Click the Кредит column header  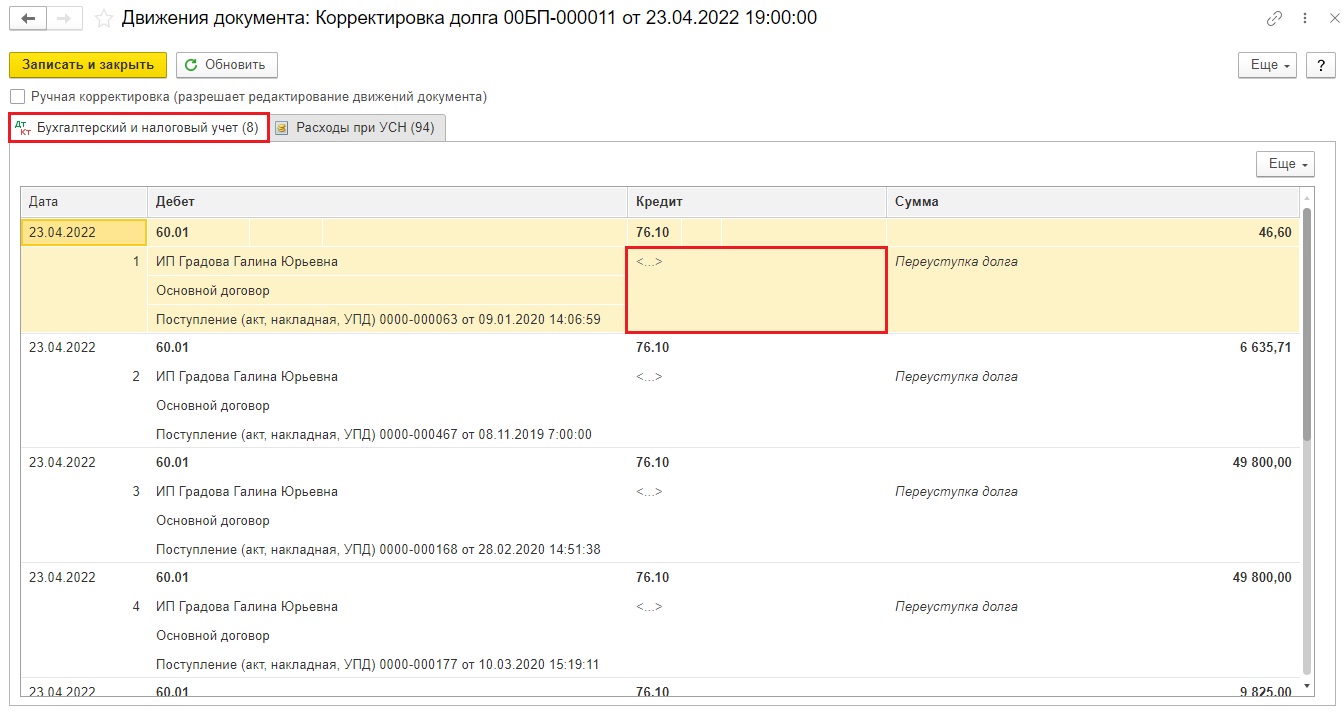(757, 202)
